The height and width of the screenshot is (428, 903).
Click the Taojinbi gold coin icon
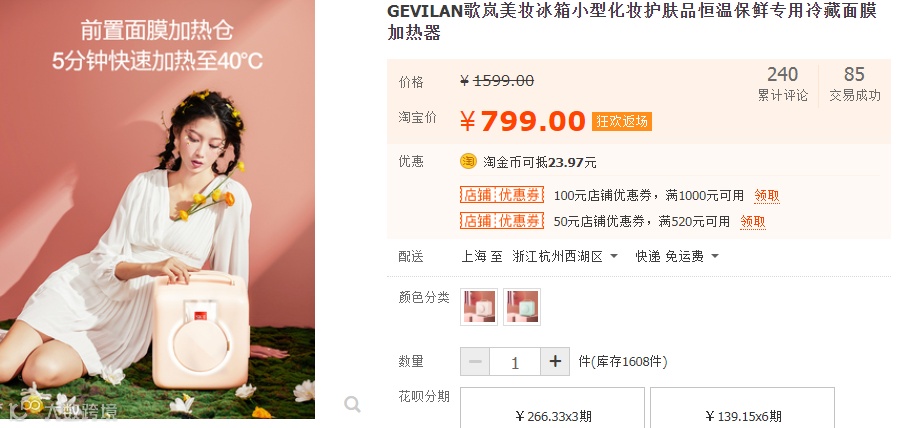[x=468, y=161]
